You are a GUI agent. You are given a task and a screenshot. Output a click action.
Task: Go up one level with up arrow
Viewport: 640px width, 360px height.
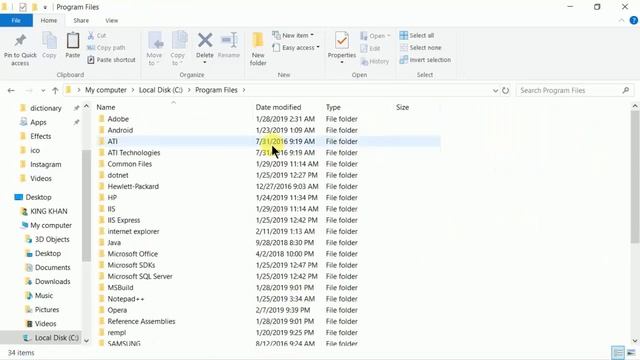pos(55,90)
